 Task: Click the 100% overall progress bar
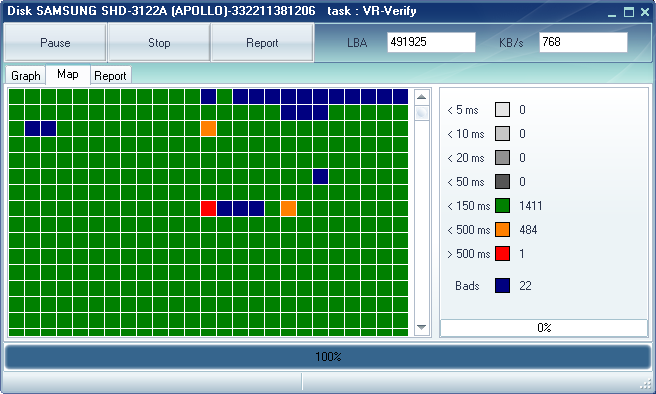pos(328,357)
